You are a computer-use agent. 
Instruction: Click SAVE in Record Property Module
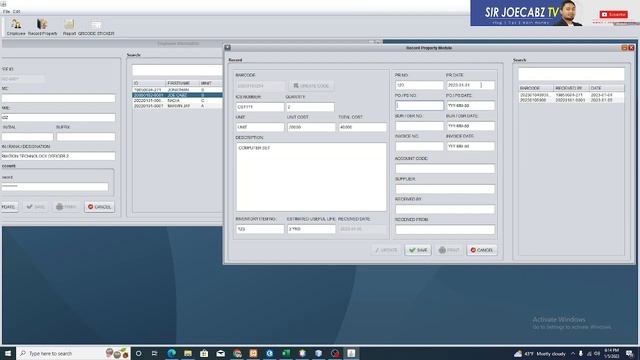(418, 250)
